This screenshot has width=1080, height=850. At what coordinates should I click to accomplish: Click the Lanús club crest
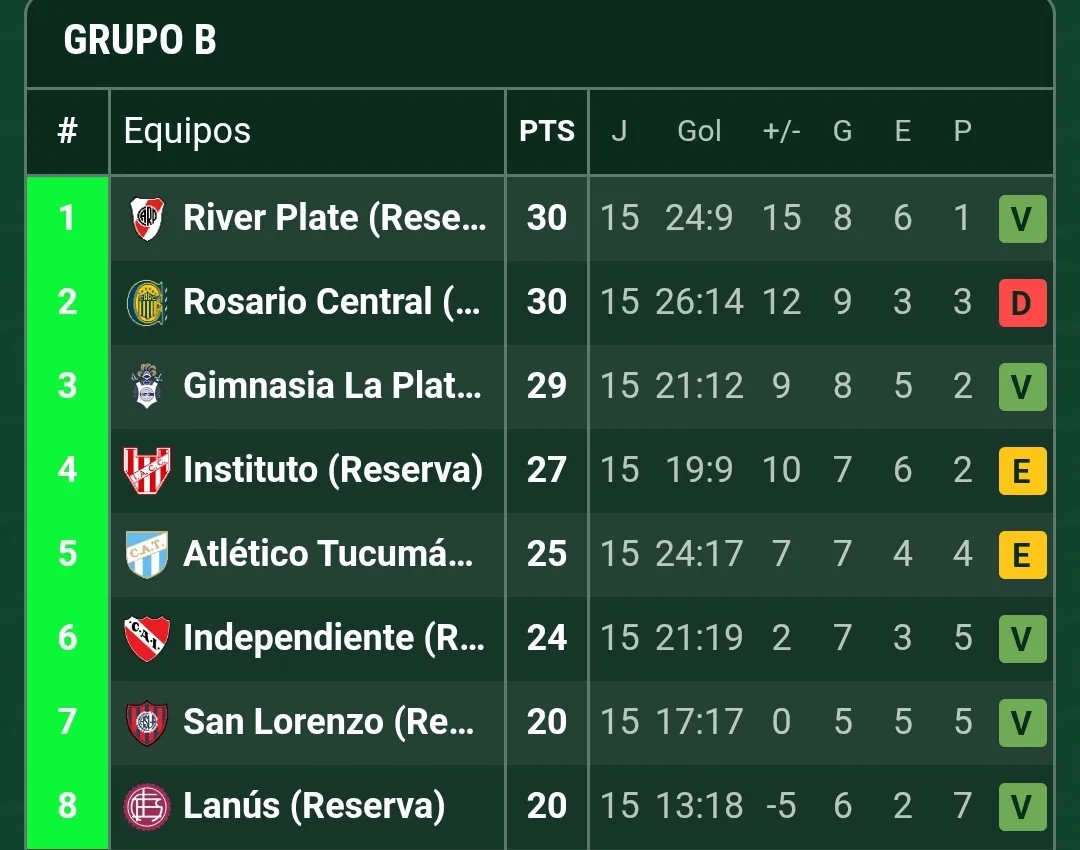click(x=147, y=806)
